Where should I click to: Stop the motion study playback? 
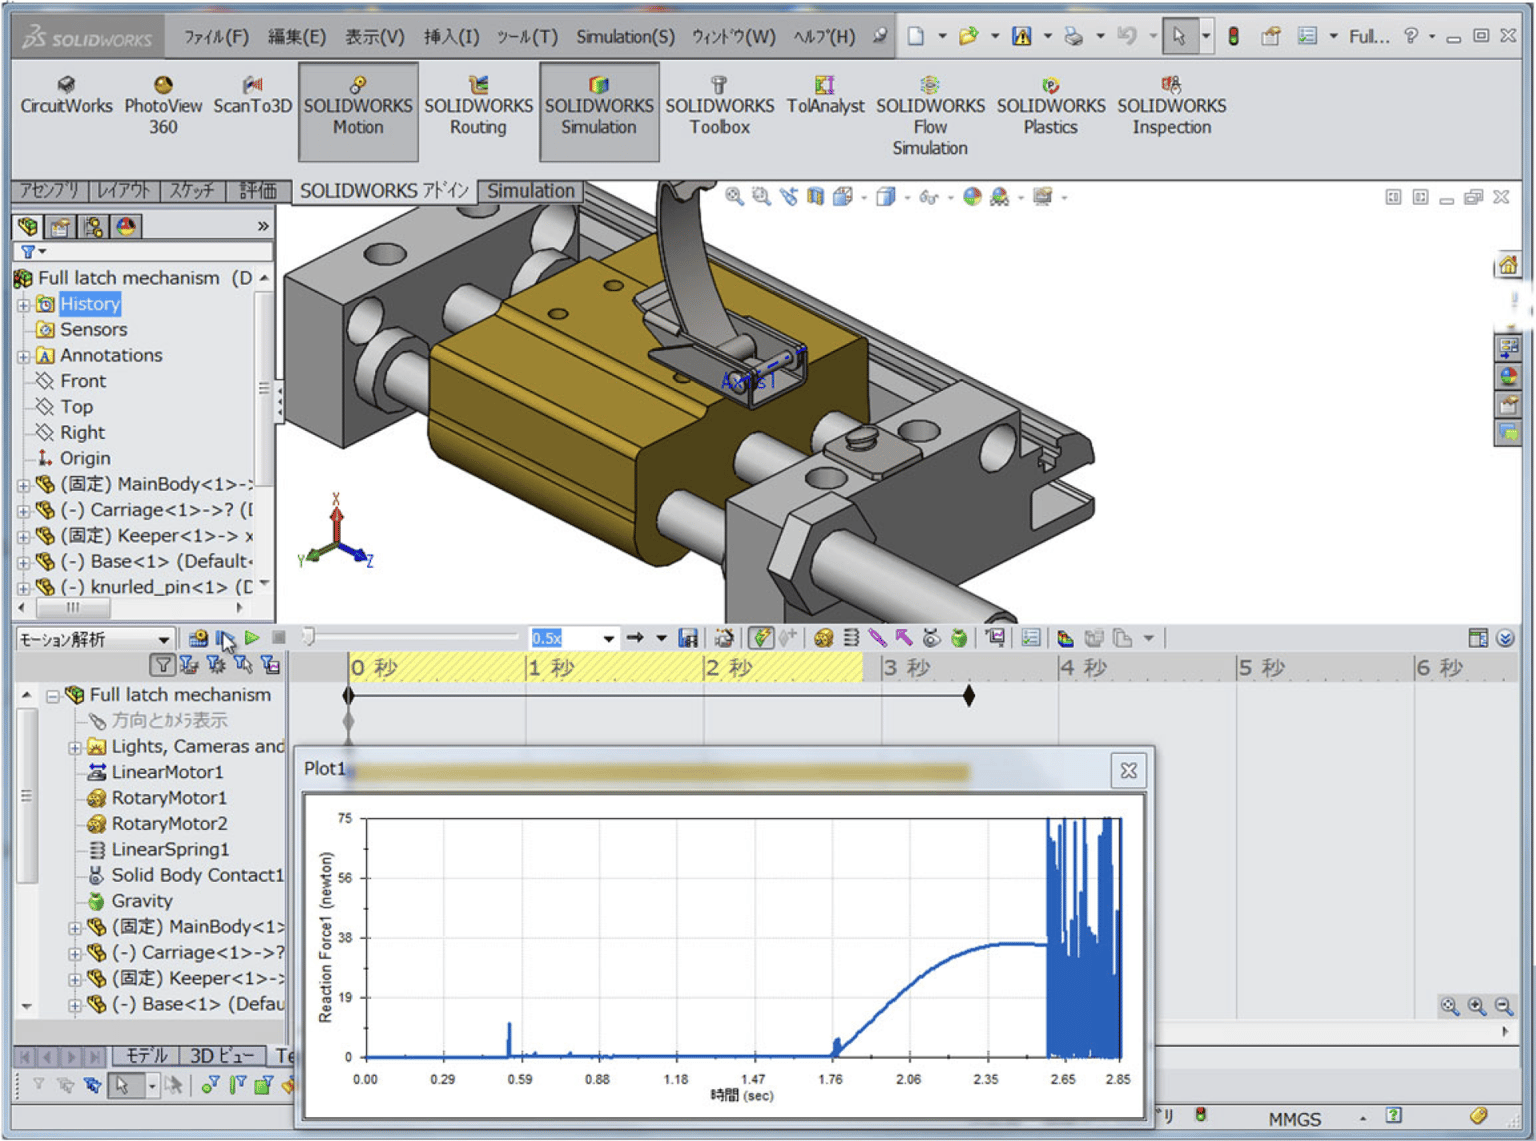279,638
